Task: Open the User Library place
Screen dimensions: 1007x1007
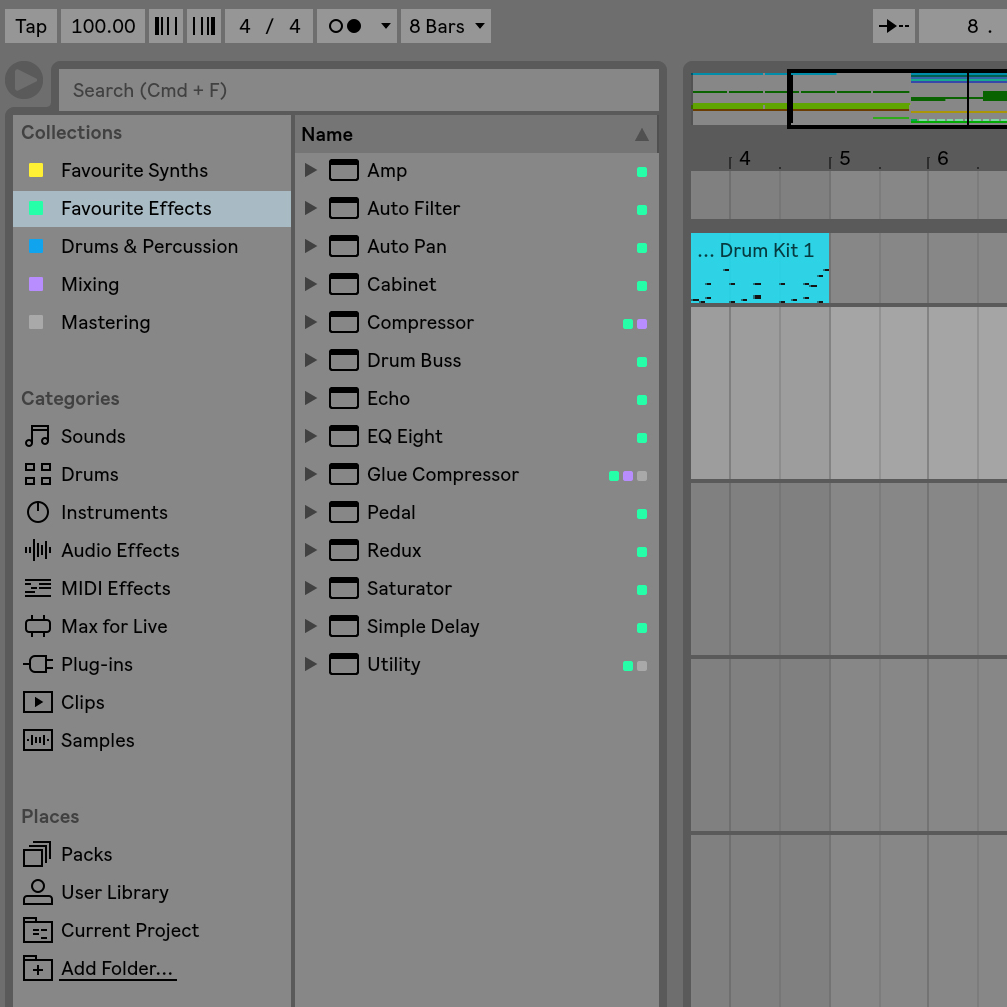Action: (152, 893)
